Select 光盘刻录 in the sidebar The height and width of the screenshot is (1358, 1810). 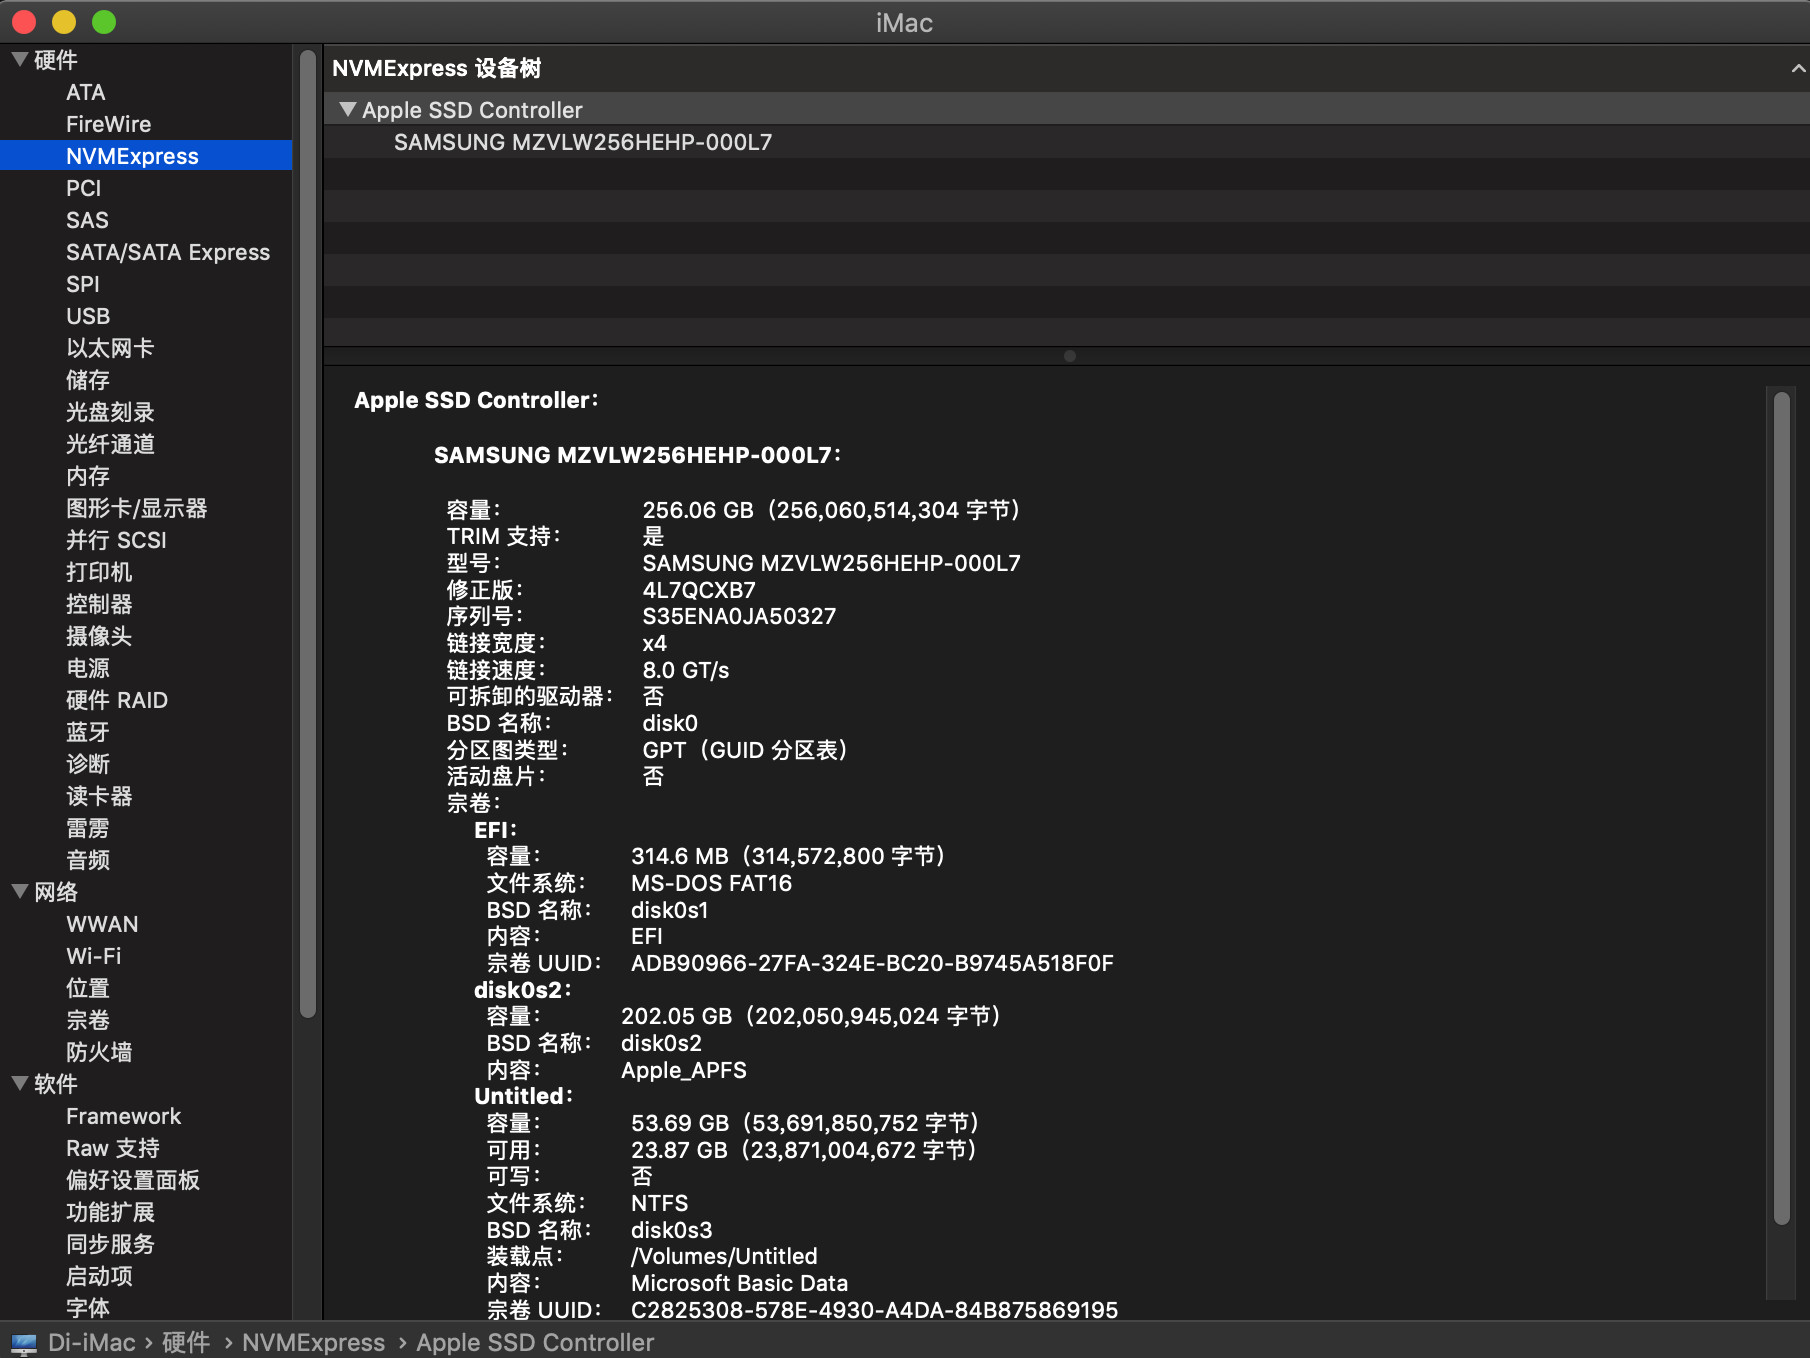[110, 412]
